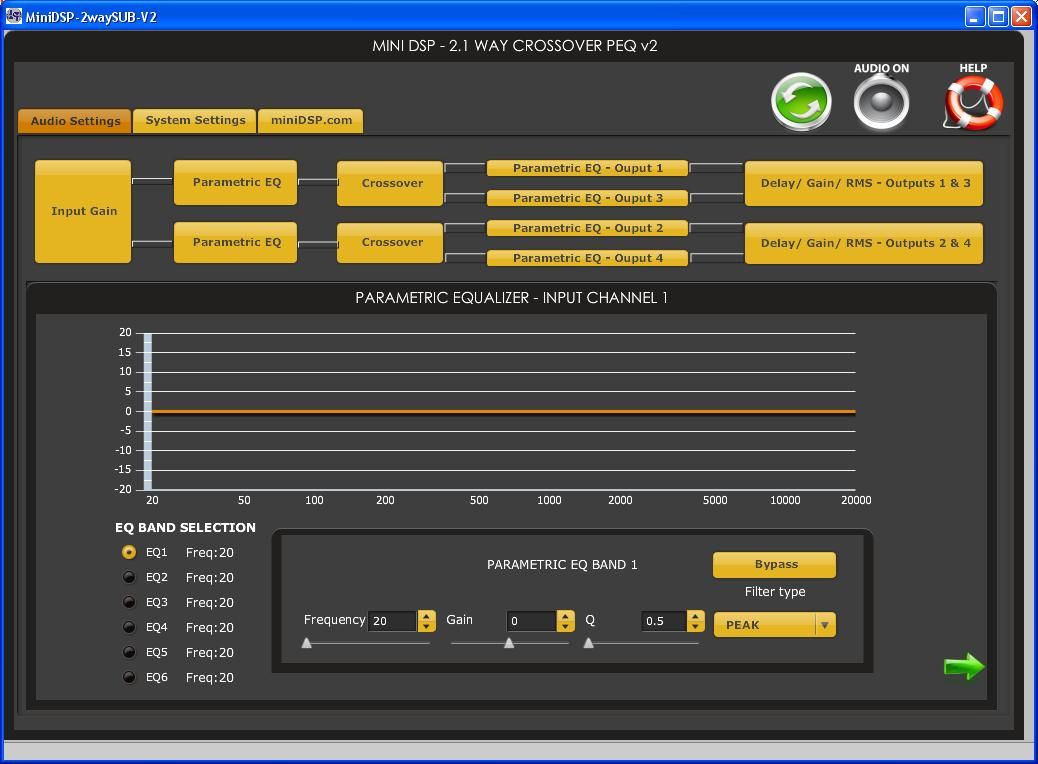Click the green refresh/synchronize icon
1038x764 pixels.
[x=801, y=101]
